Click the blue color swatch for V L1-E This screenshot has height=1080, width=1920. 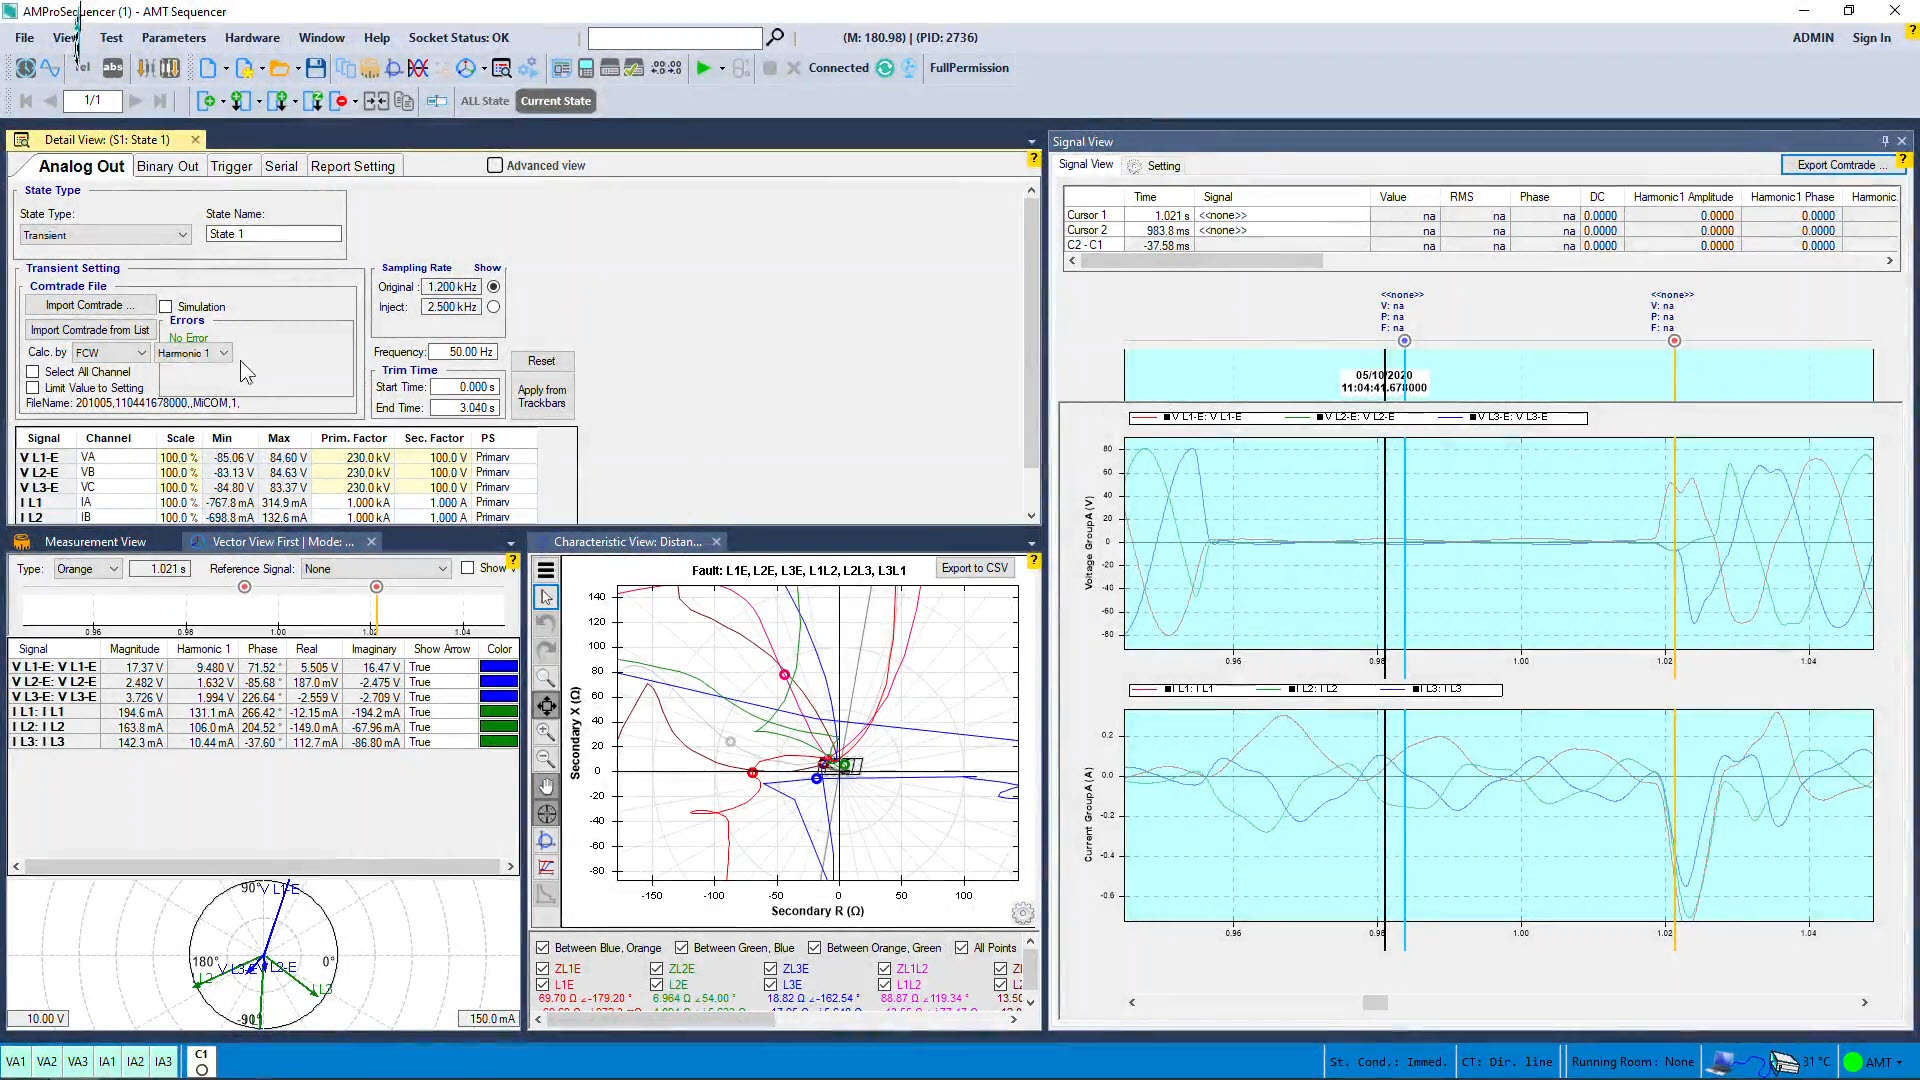498,667
